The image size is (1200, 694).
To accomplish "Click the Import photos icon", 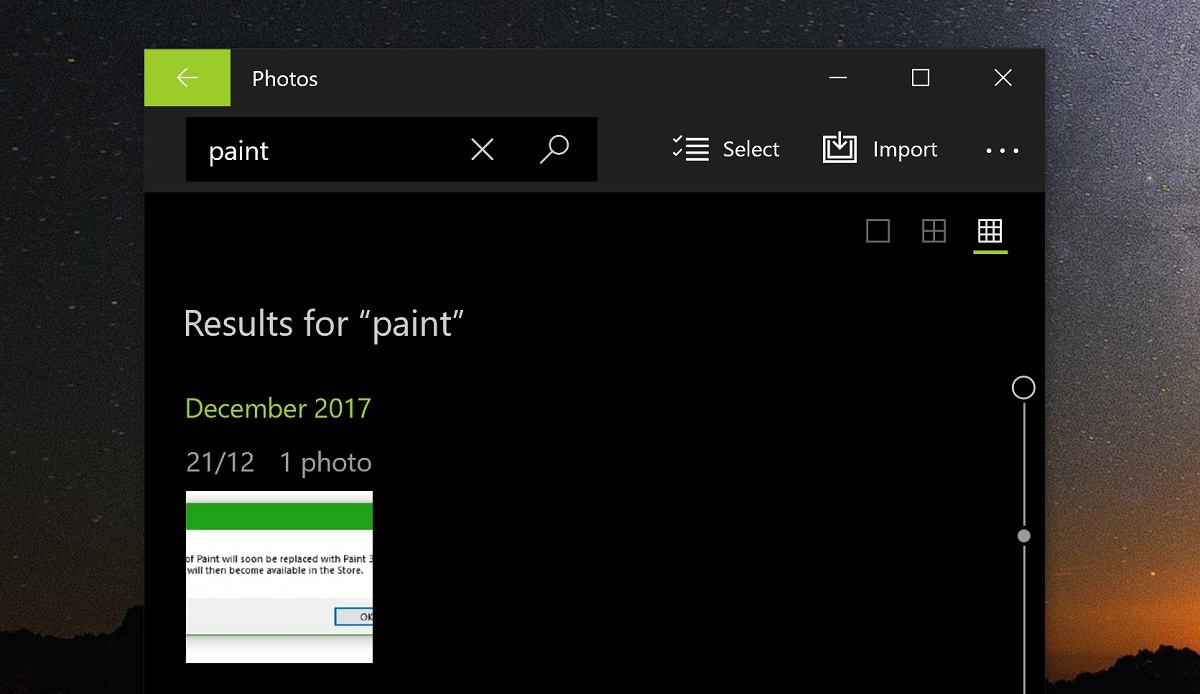I will 839,148.
